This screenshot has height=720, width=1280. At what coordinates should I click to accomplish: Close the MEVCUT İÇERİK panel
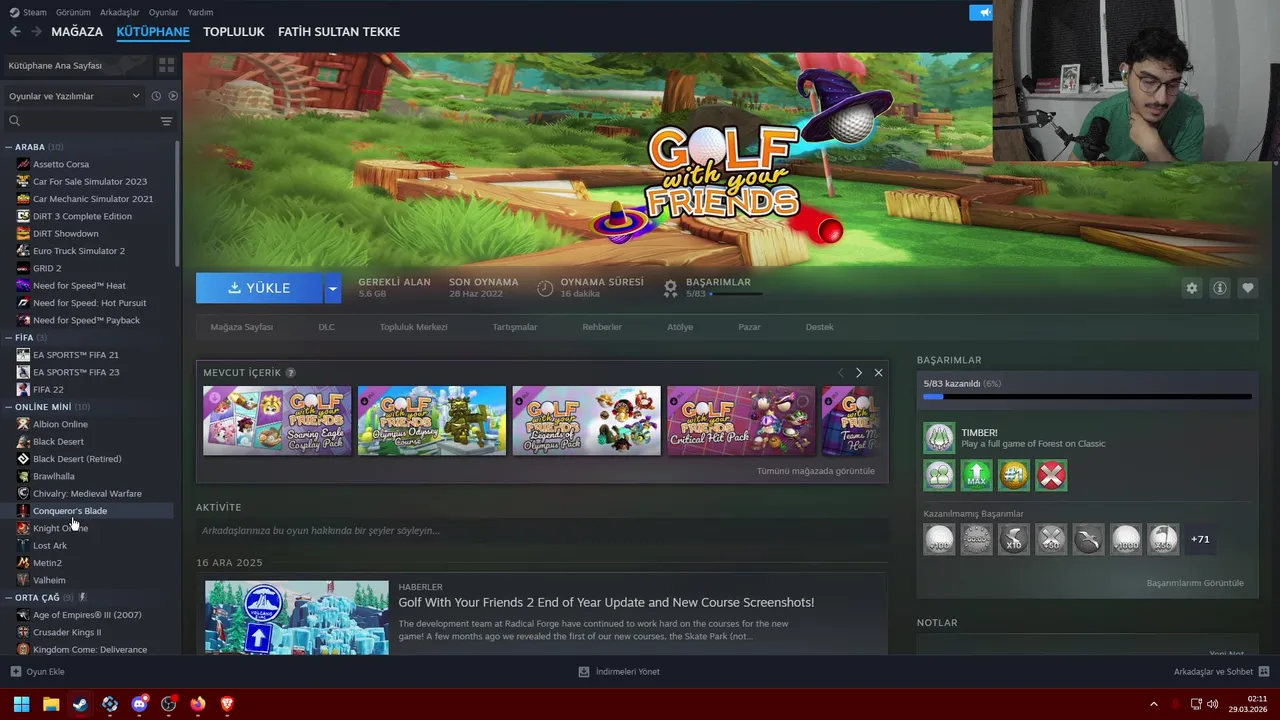(878, 373)
